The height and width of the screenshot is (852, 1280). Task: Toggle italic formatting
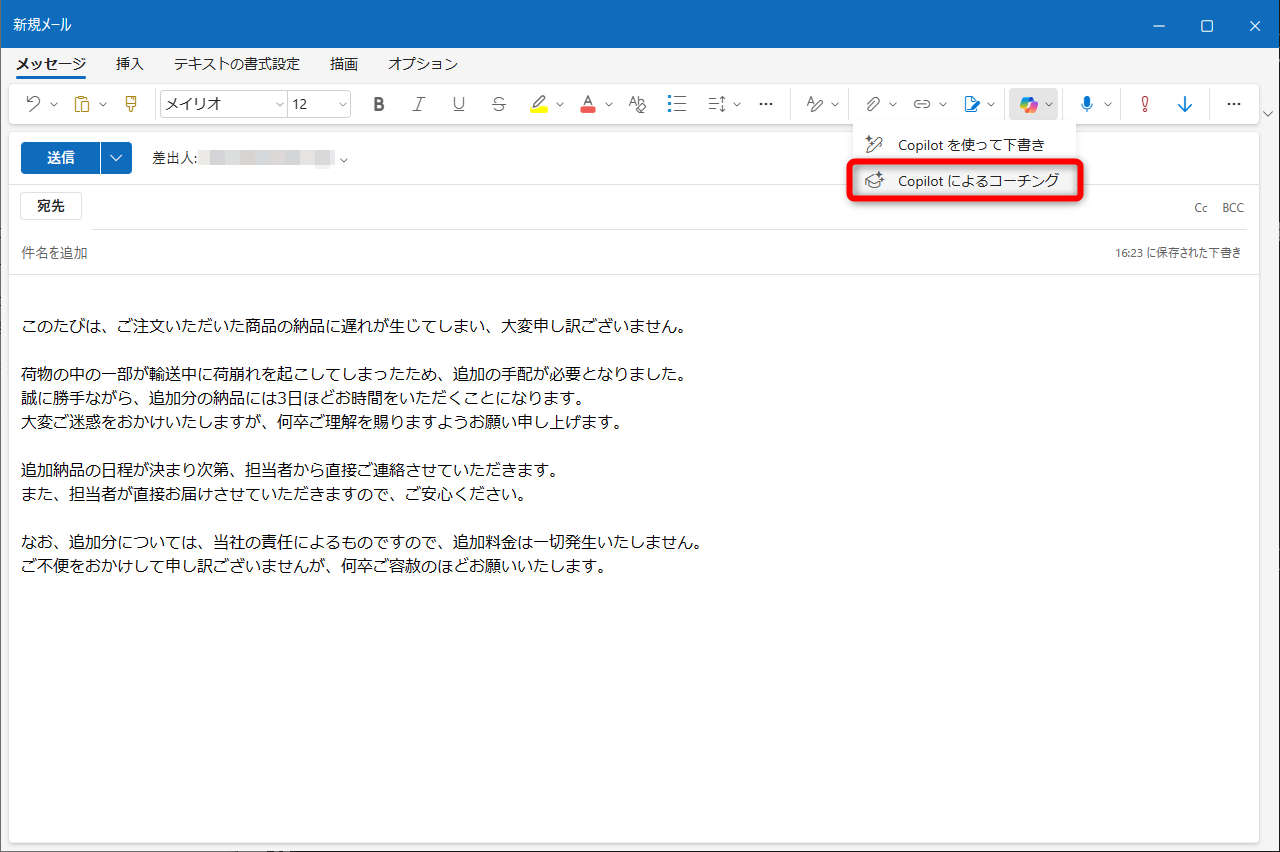418,103
